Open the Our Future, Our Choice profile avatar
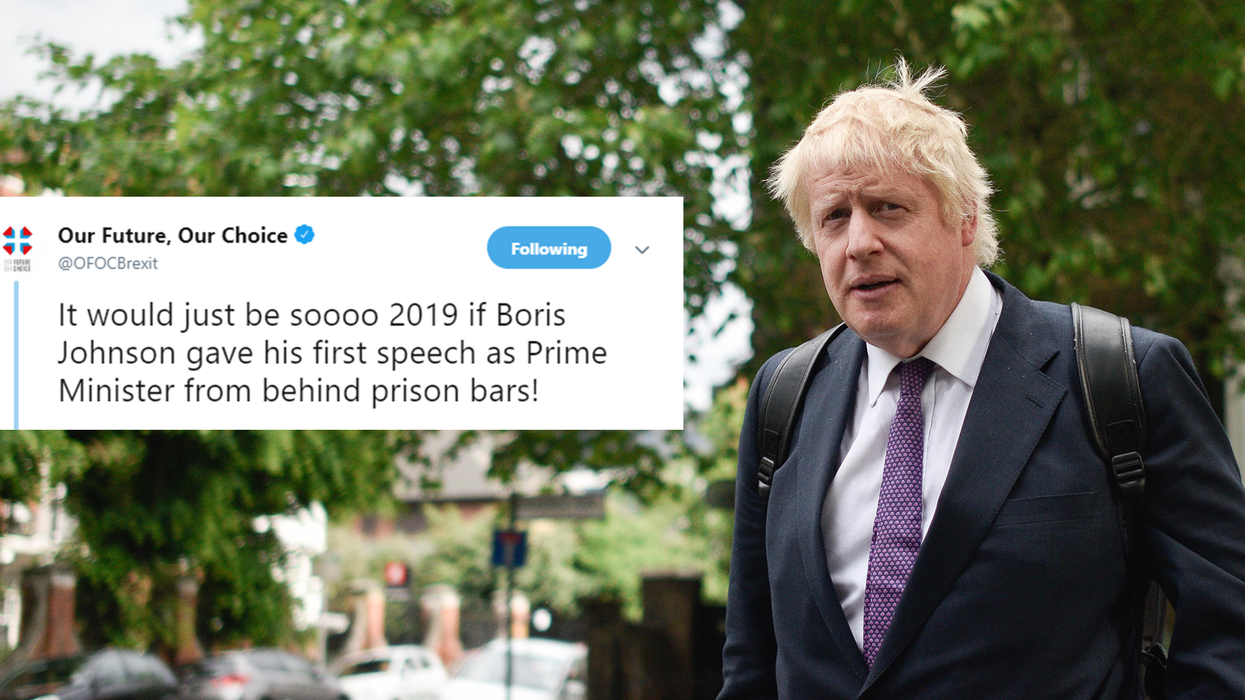1245x700 pixels. pos(17,241)
